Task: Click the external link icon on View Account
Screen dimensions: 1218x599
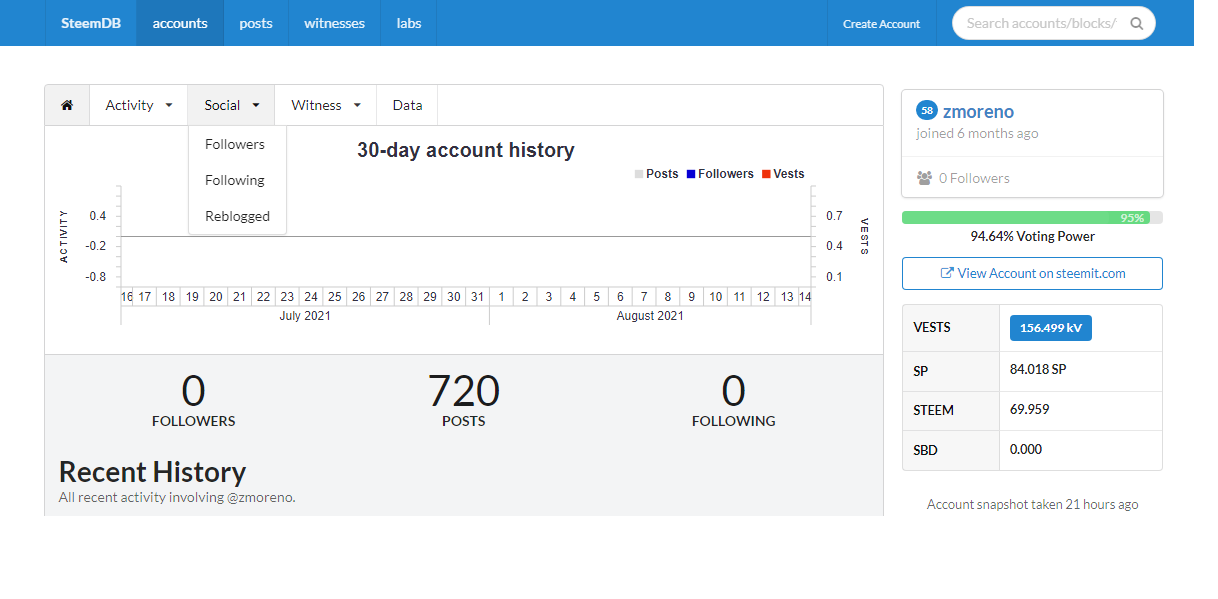Action: point(946,273)
